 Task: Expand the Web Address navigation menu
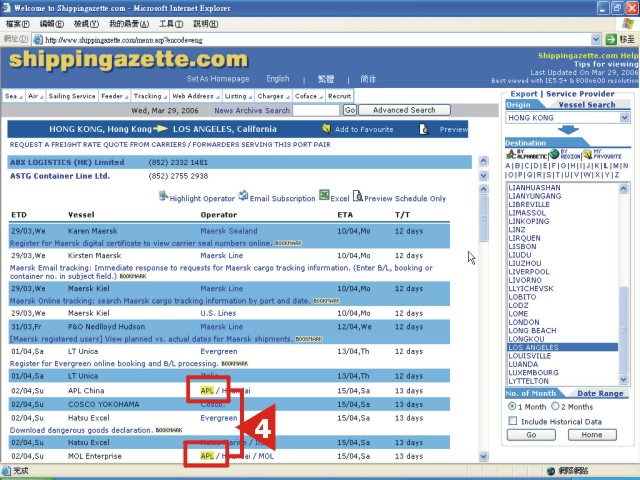(x=196, y=96)
